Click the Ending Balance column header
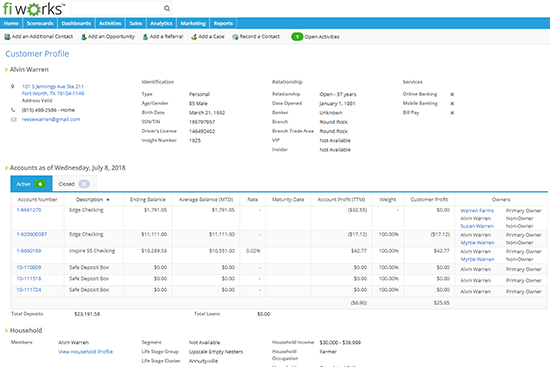This screenshot has height=367, width=550. [148, 199]
